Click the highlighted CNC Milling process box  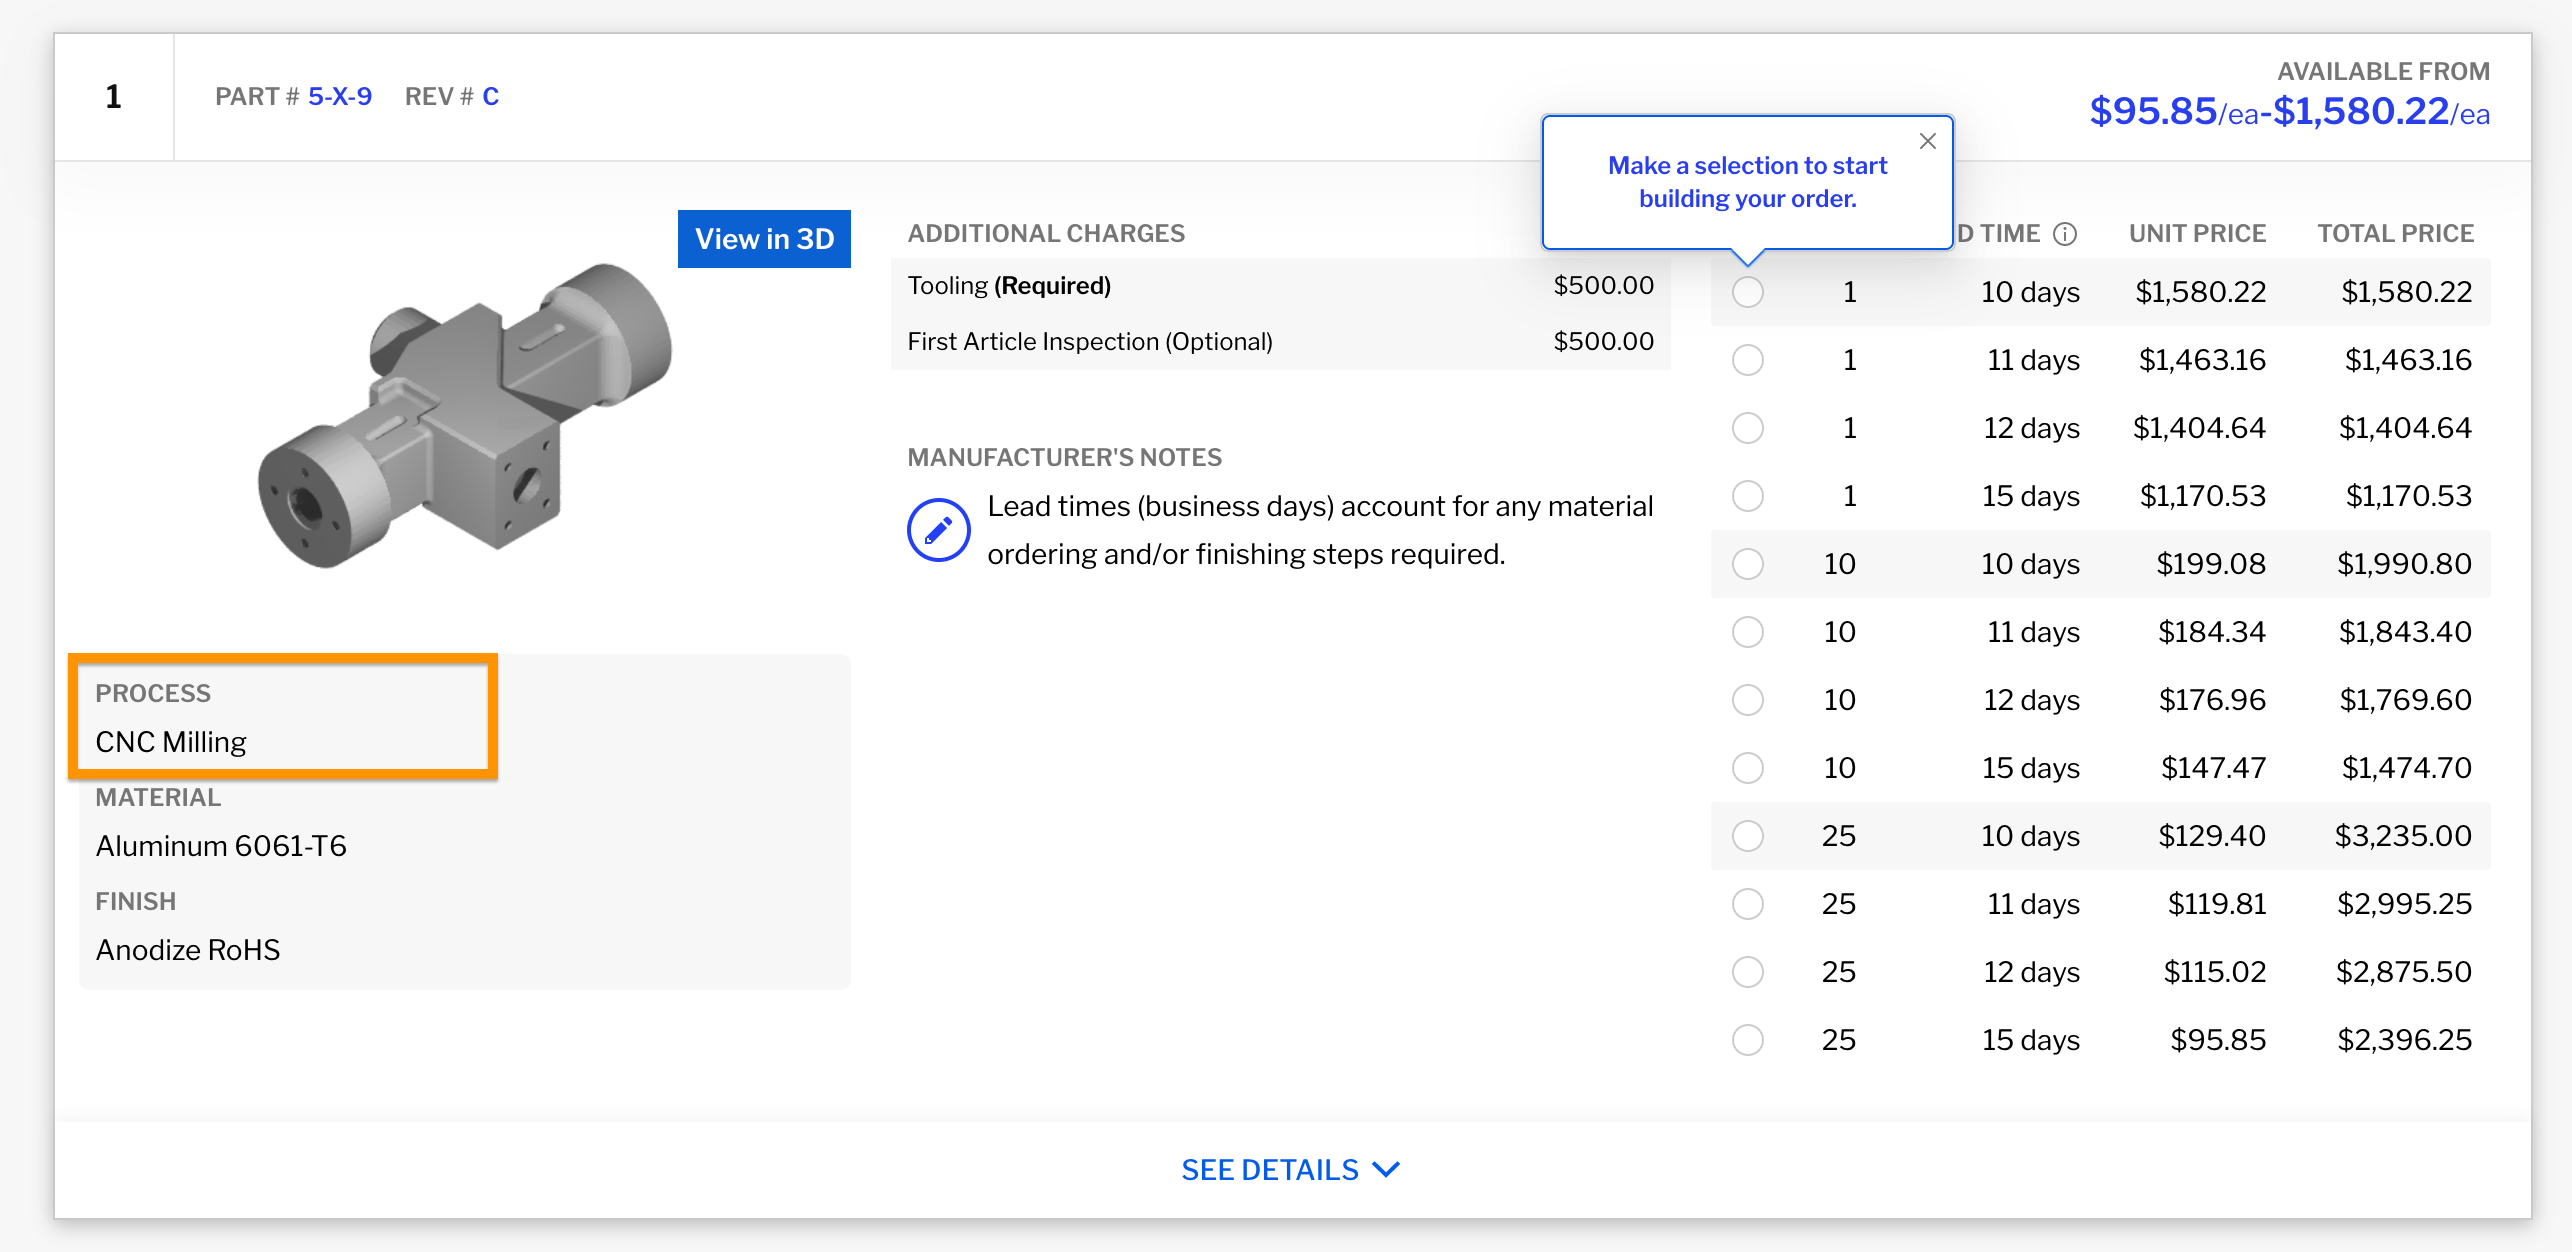[283, 717]
